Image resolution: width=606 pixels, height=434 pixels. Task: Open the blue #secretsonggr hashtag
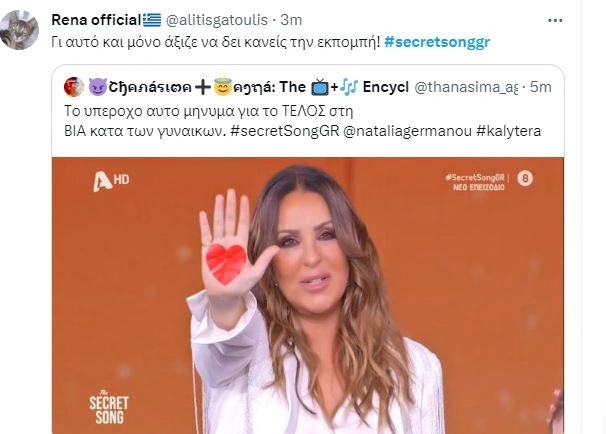coord(437,42)
